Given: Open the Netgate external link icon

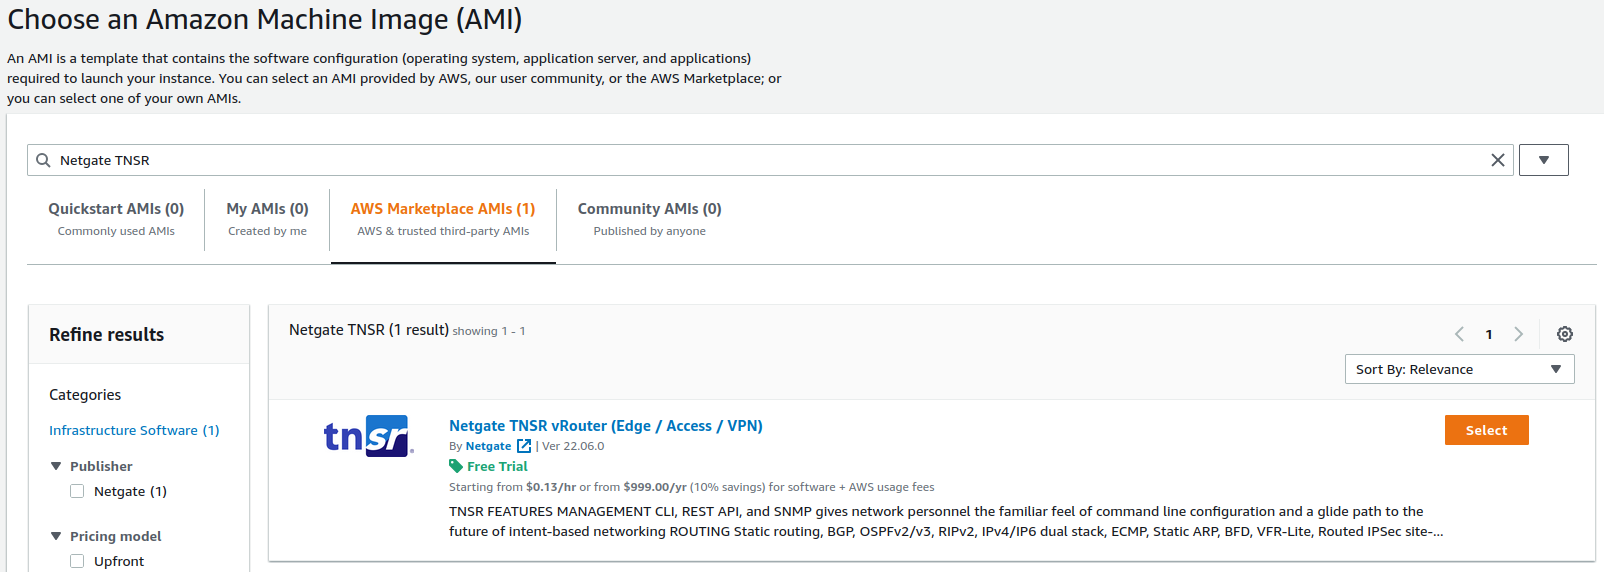Looking at the screenshot, I should (x=524, y=446).
